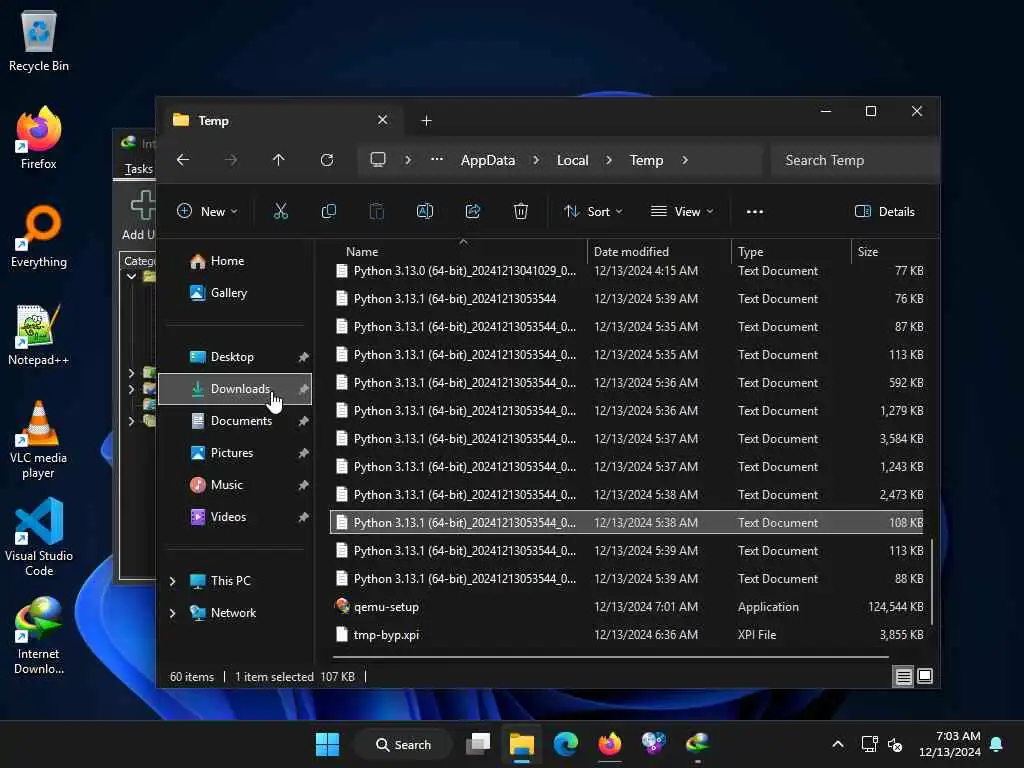The width and height of the screenshot is (1024, 768).
Task: Open Downloads in quick access
Action: (x=235, y=389)
